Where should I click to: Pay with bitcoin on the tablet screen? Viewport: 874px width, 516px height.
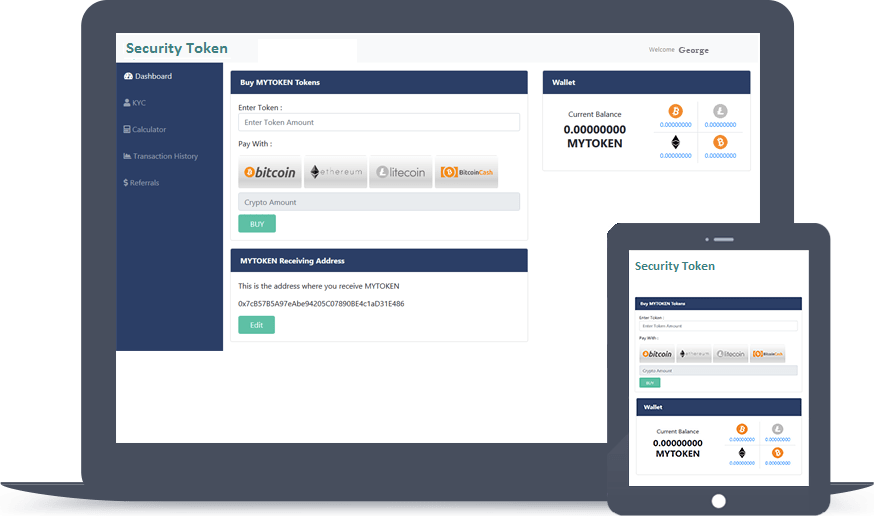tap(657, 354)
